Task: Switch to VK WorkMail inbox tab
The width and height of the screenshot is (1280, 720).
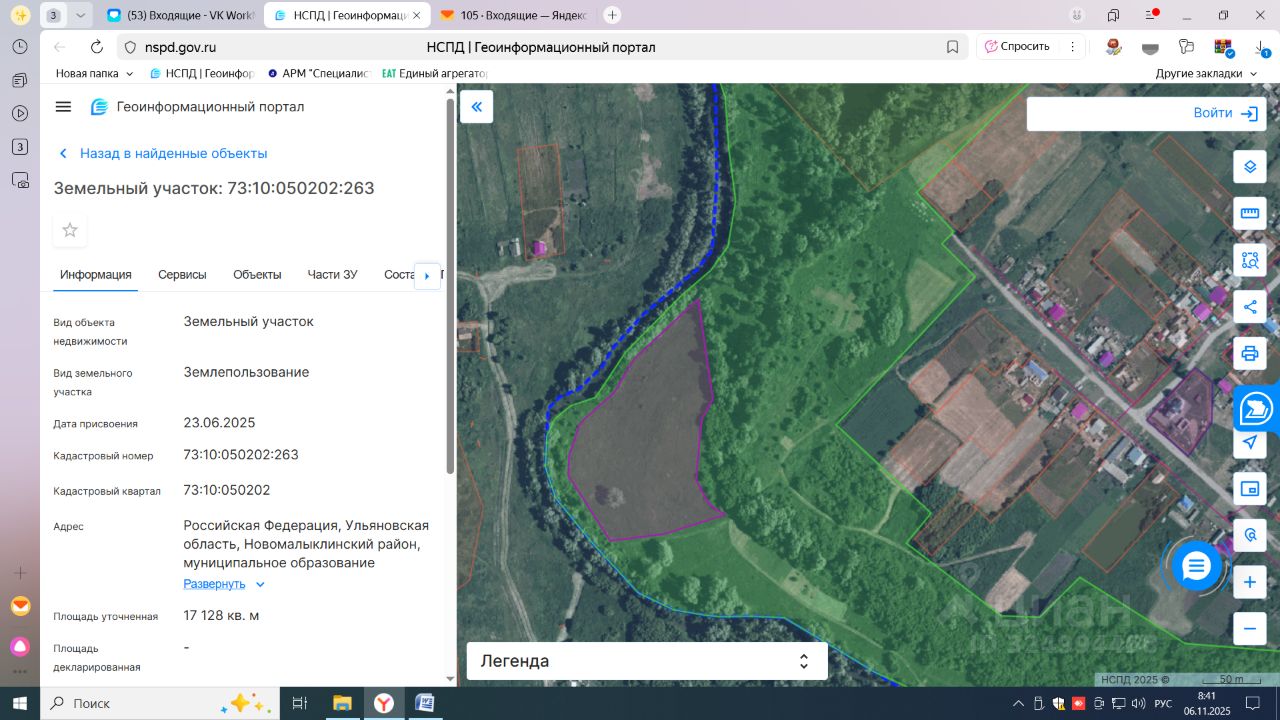Action: click(x=180, y=15)
